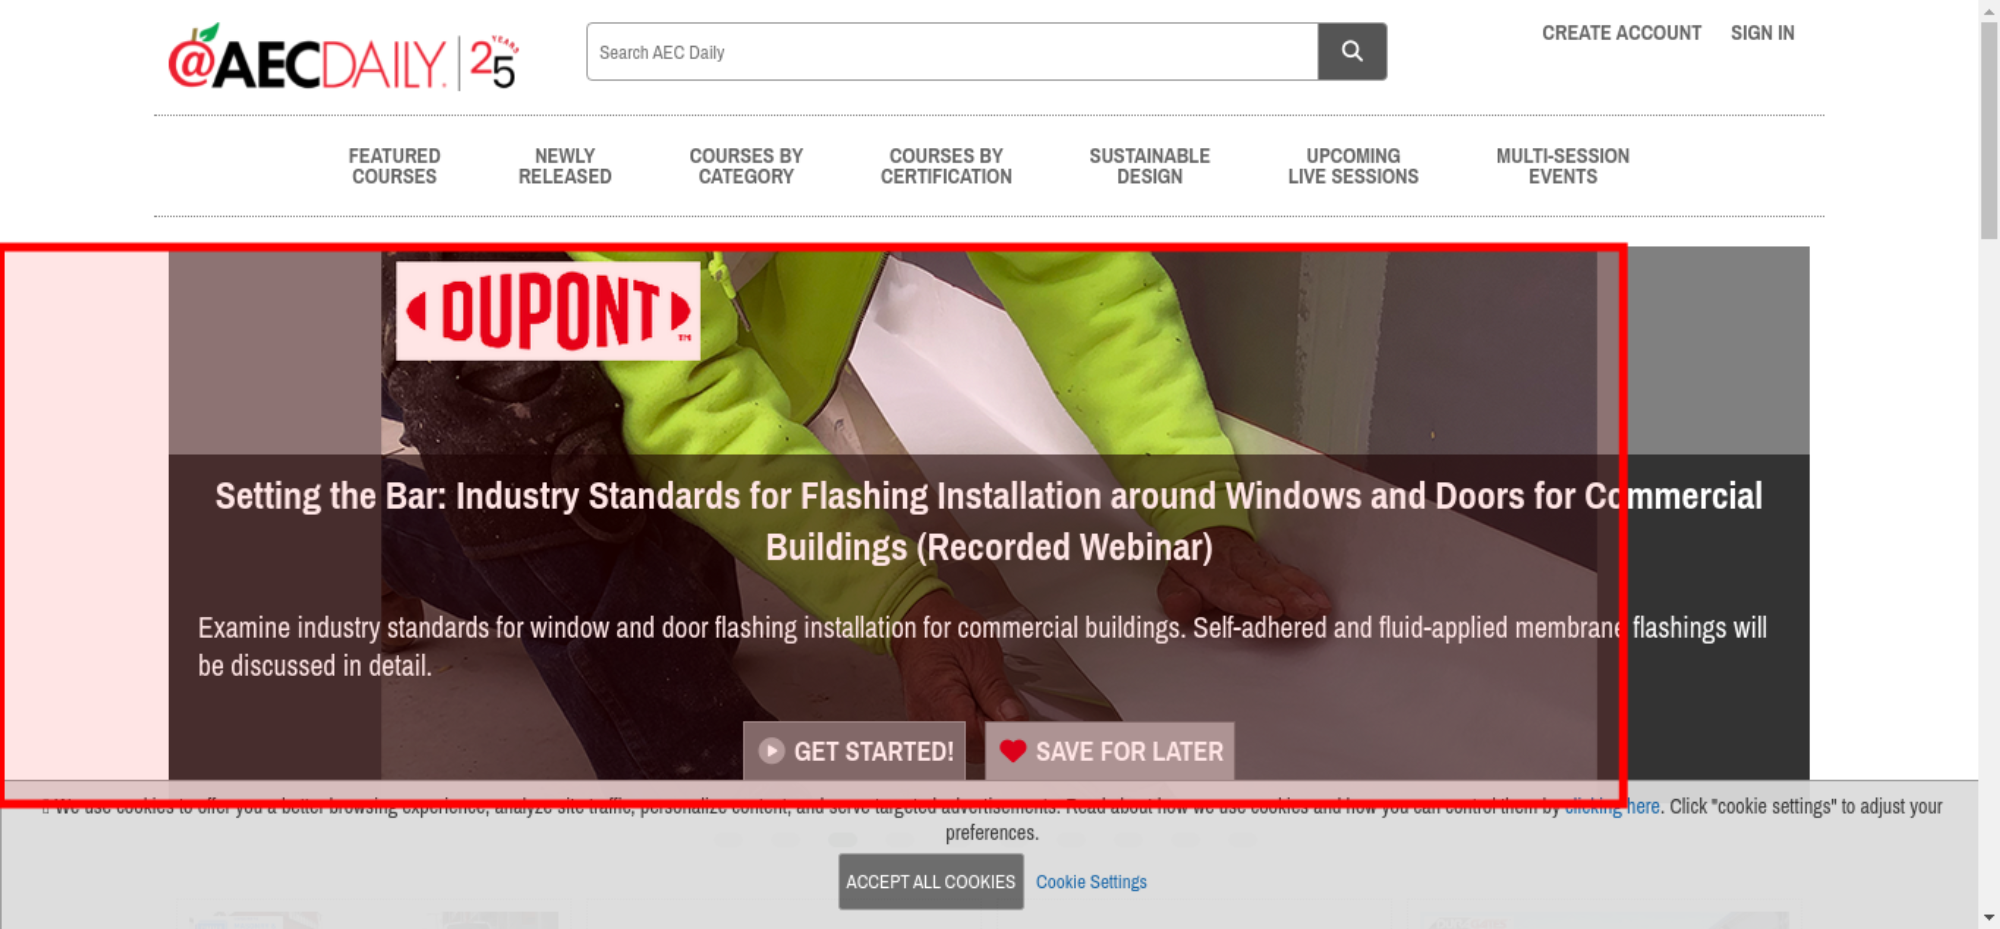Image resolution: width=2000 pixels, height=929 pixels.
Task: Expand Courses By Category
Action: 746,166
